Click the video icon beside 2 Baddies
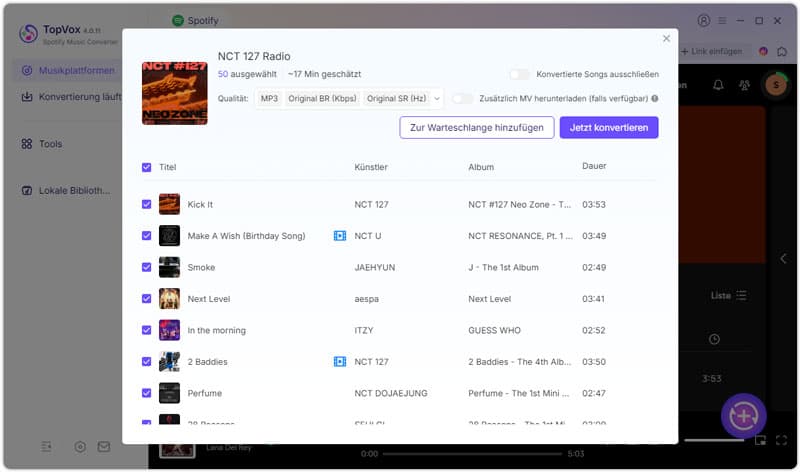 click(340, 362)
